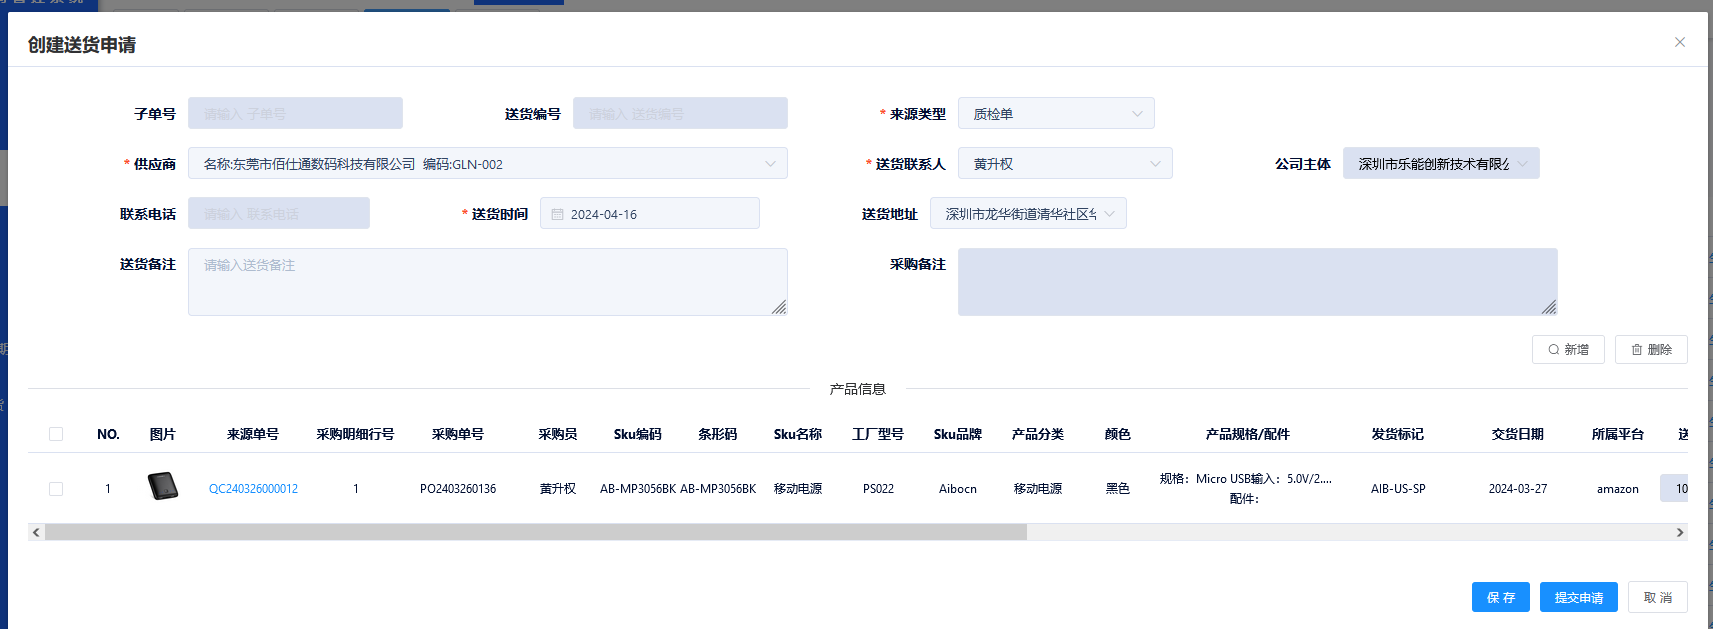The image size is (1713, 629).
Task: Click the 所属平台 column header
Action: click(x=1618, y=434)
